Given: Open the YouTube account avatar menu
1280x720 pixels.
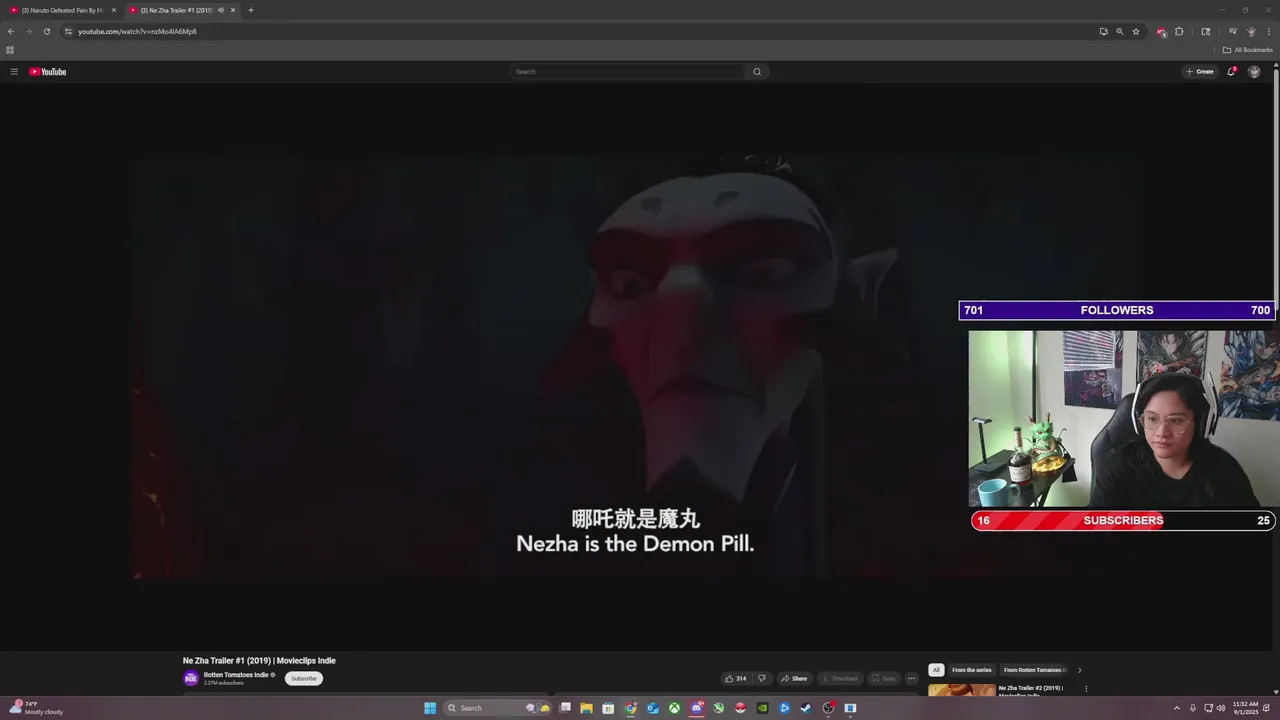Looking at the screenshot, I should click(x=1254, y=71).
